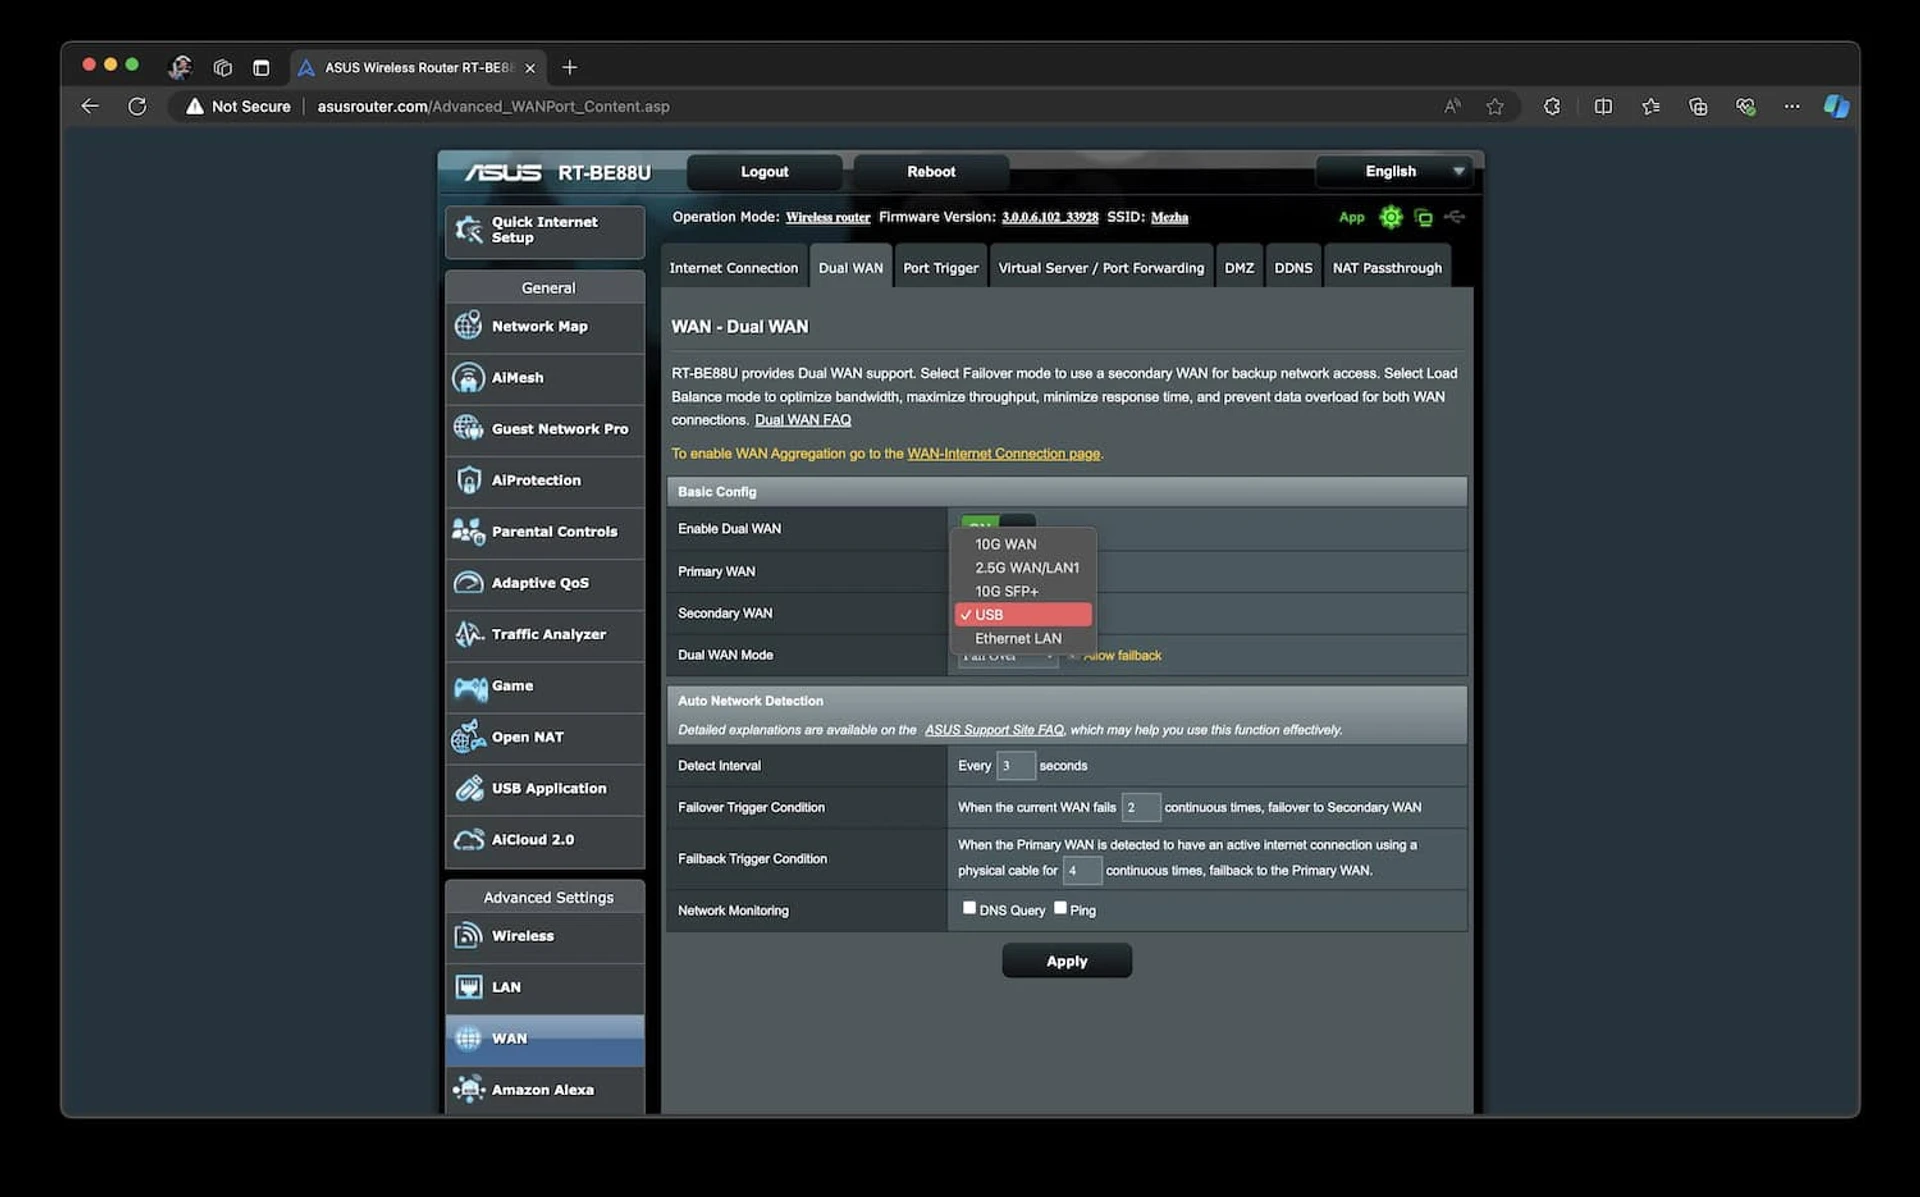Open AiMesh sidebar icon
This screenshot has height=1197, width=1920.
coord(468,377)
